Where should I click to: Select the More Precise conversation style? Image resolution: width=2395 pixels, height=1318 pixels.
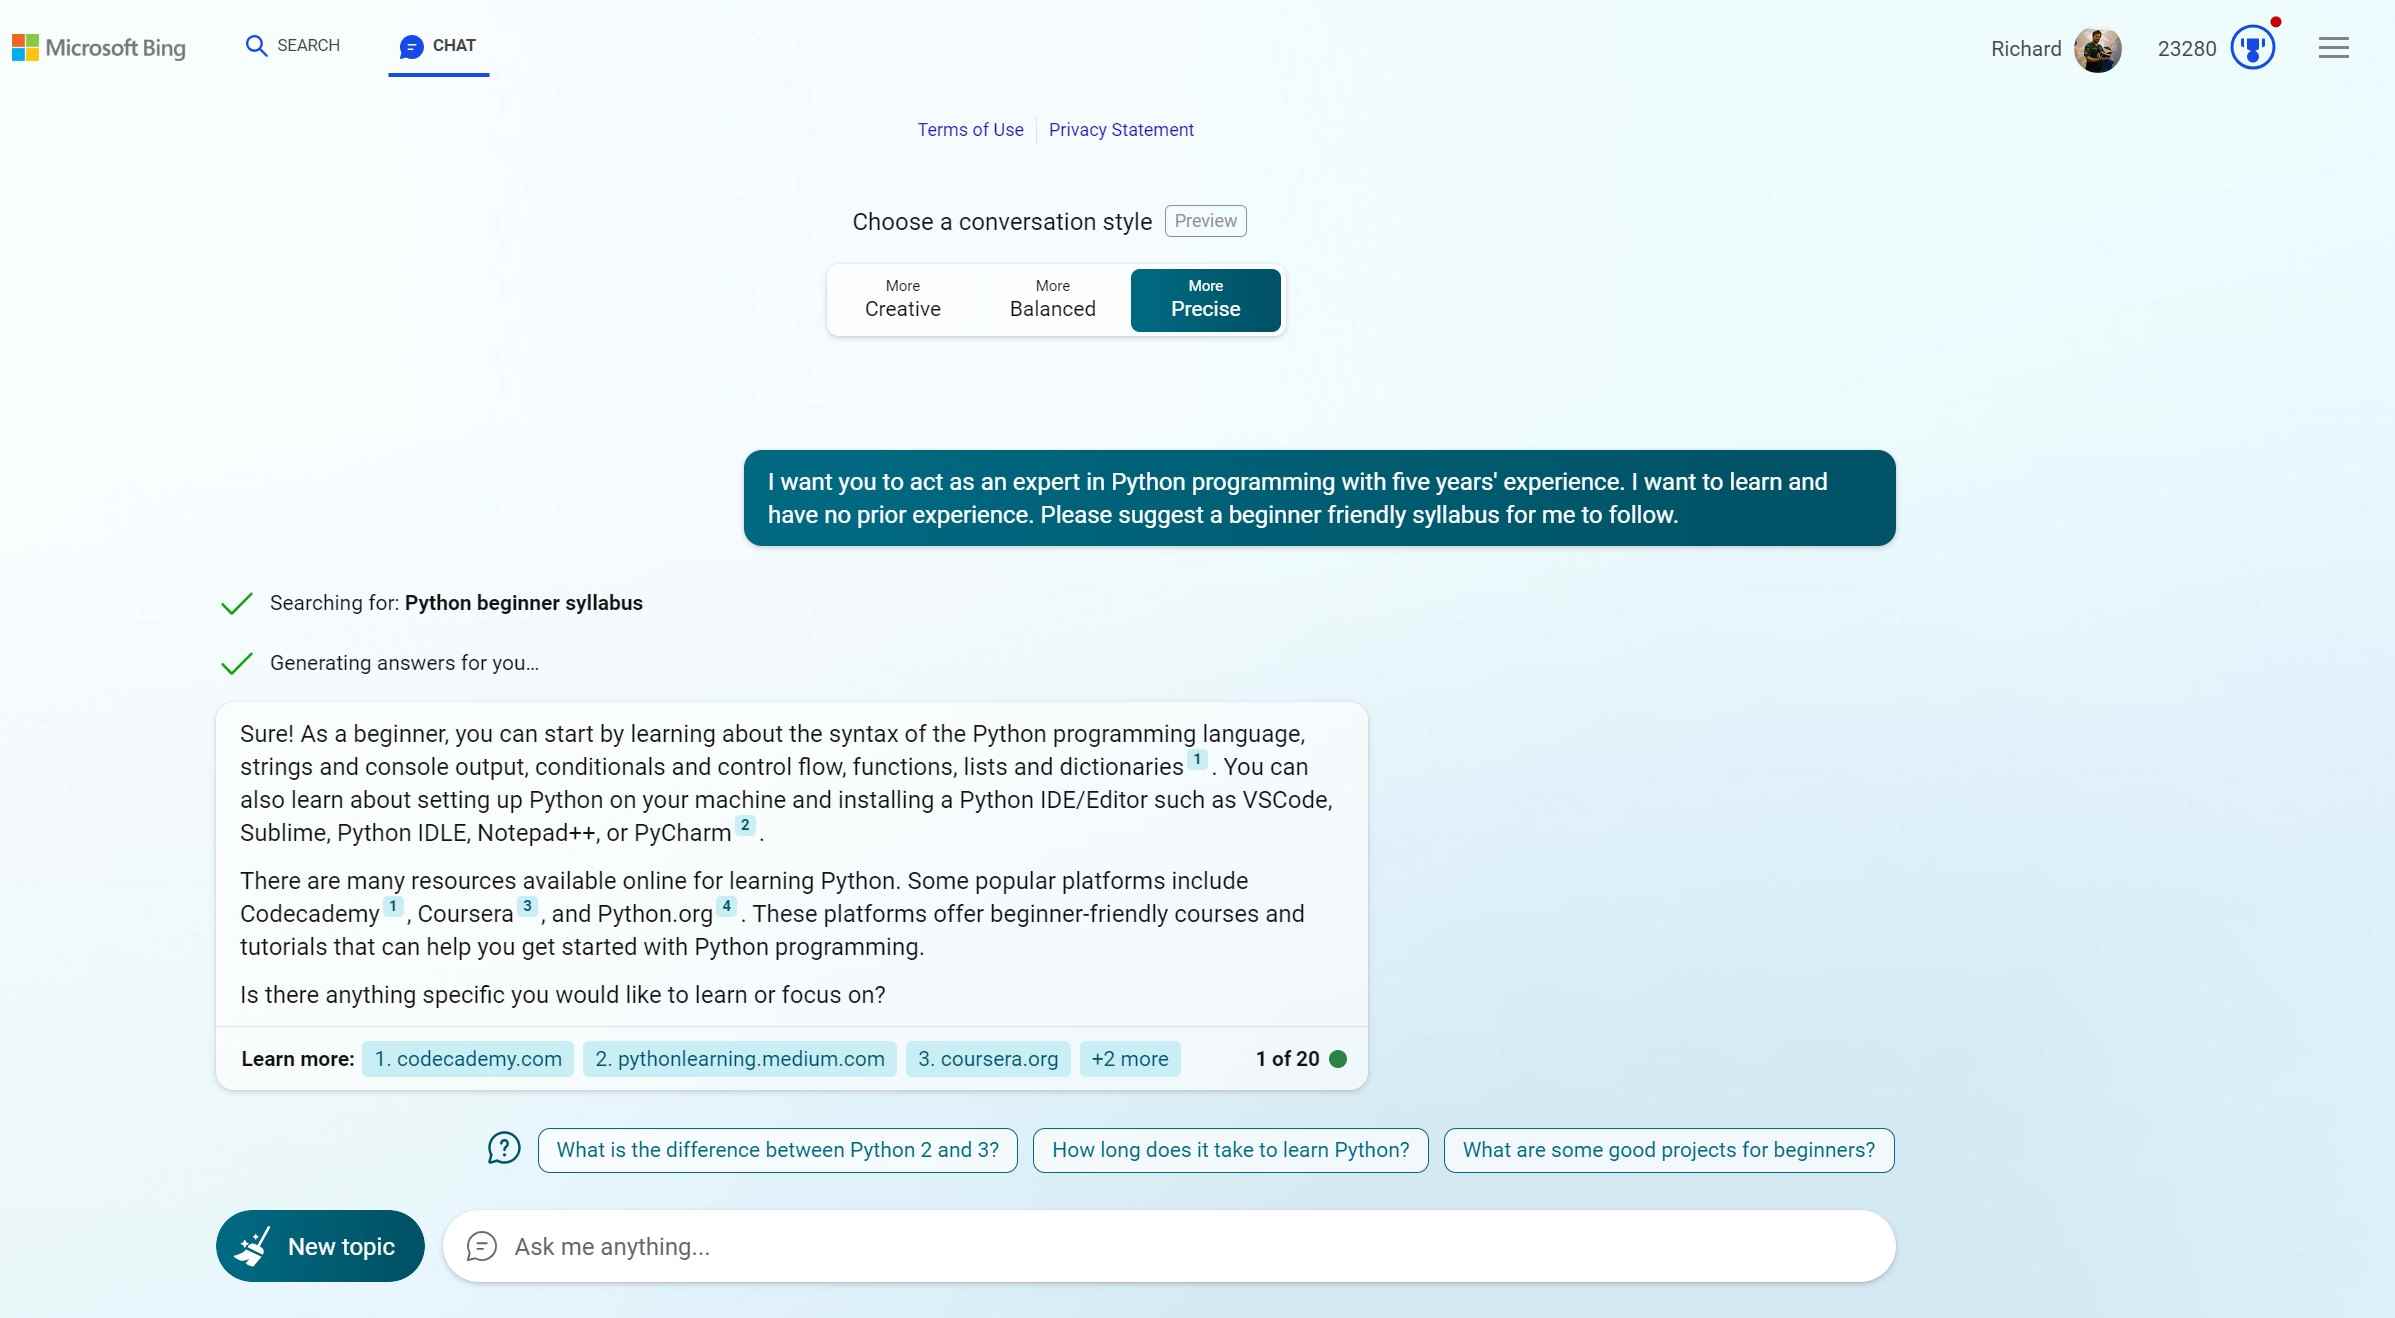[1206, 299]
